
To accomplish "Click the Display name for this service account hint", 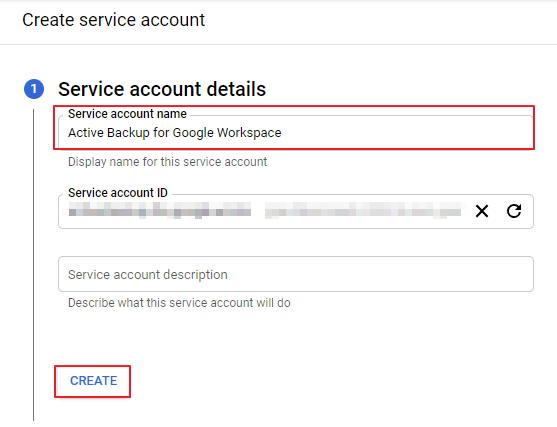I will 167,162.
